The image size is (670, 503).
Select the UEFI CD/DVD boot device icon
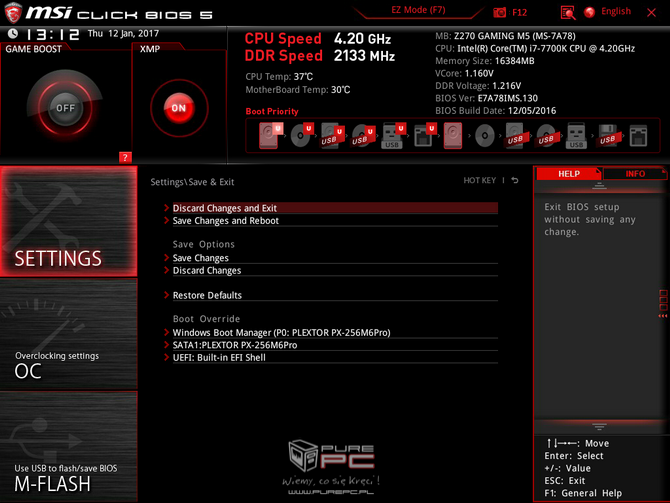(302, 135)
